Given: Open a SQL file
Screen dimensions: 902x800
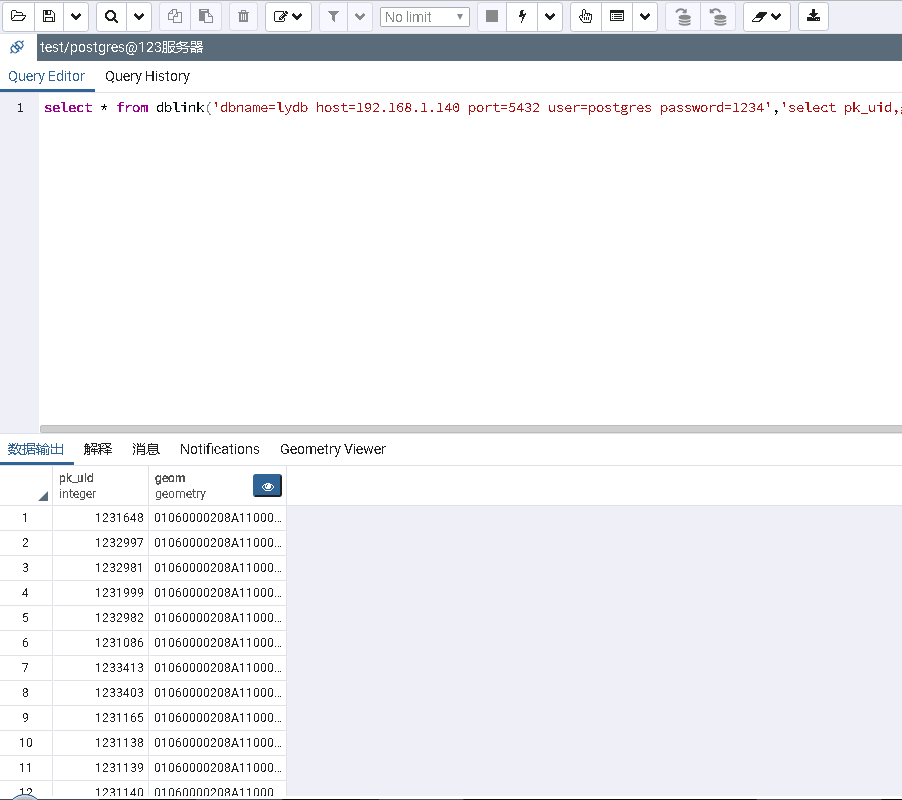Looking at the screenshot, I should coord(18,16).
